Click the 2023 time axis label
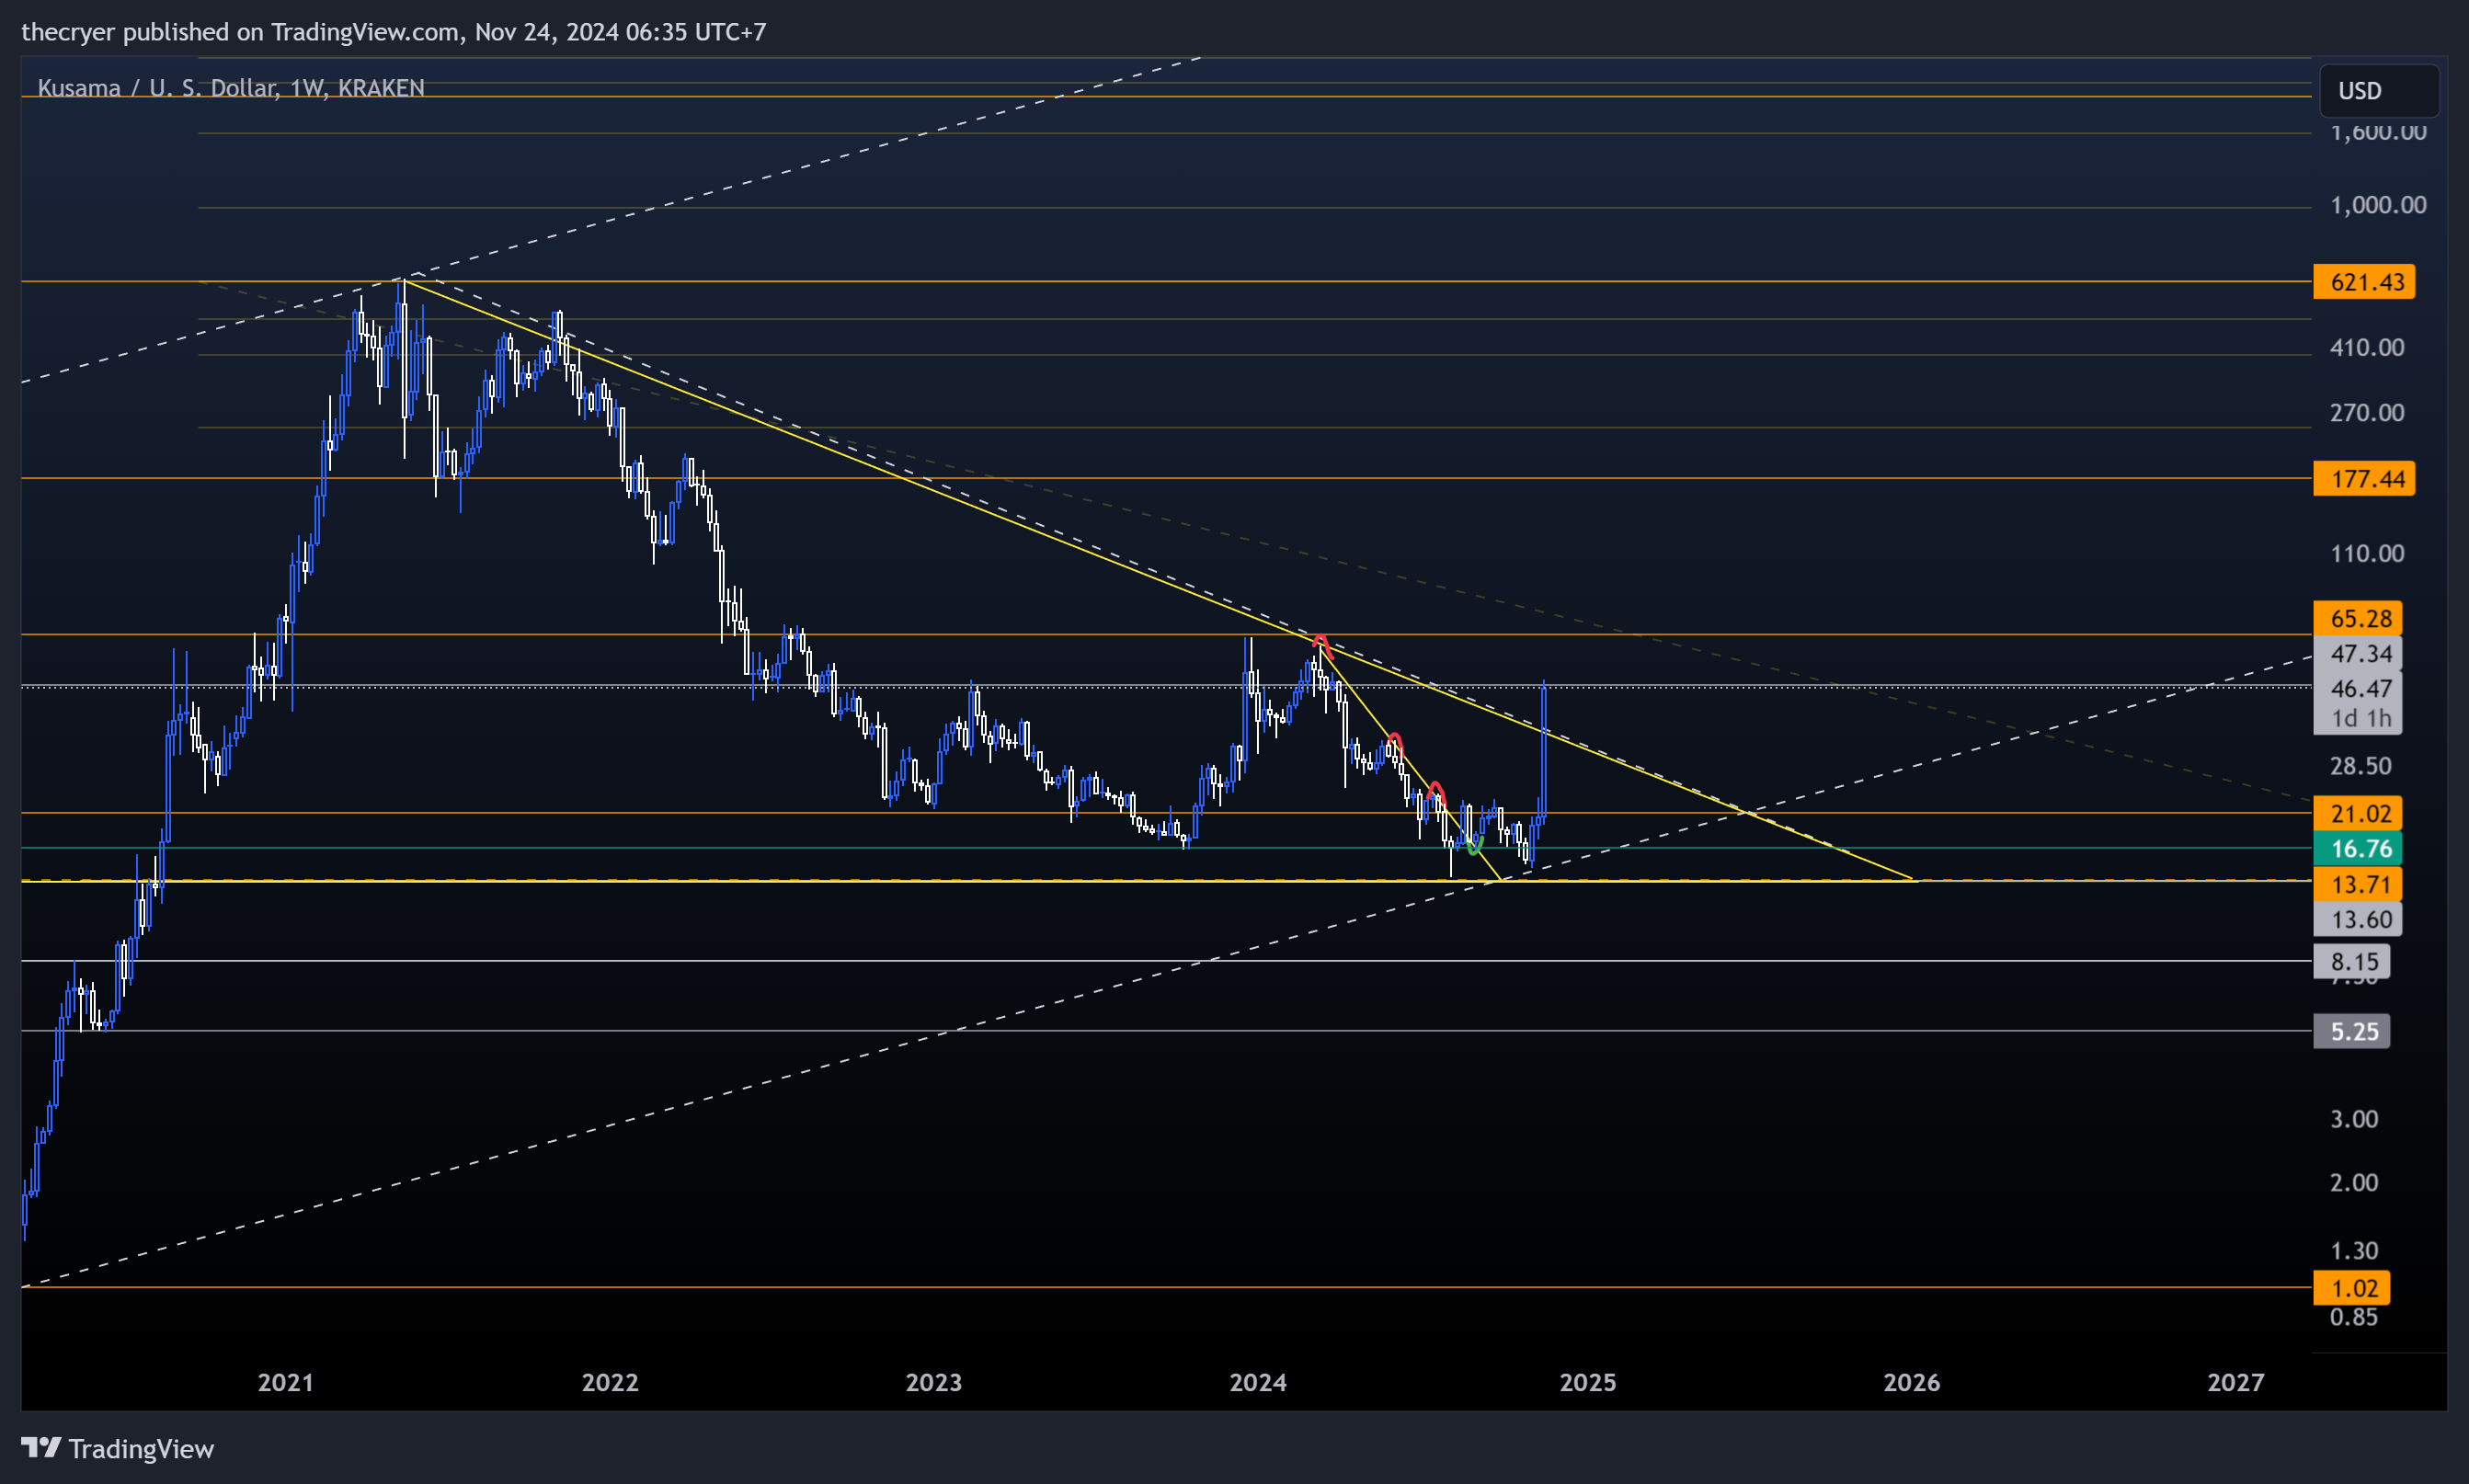2469x1484 pixels. click(934, 1383)
